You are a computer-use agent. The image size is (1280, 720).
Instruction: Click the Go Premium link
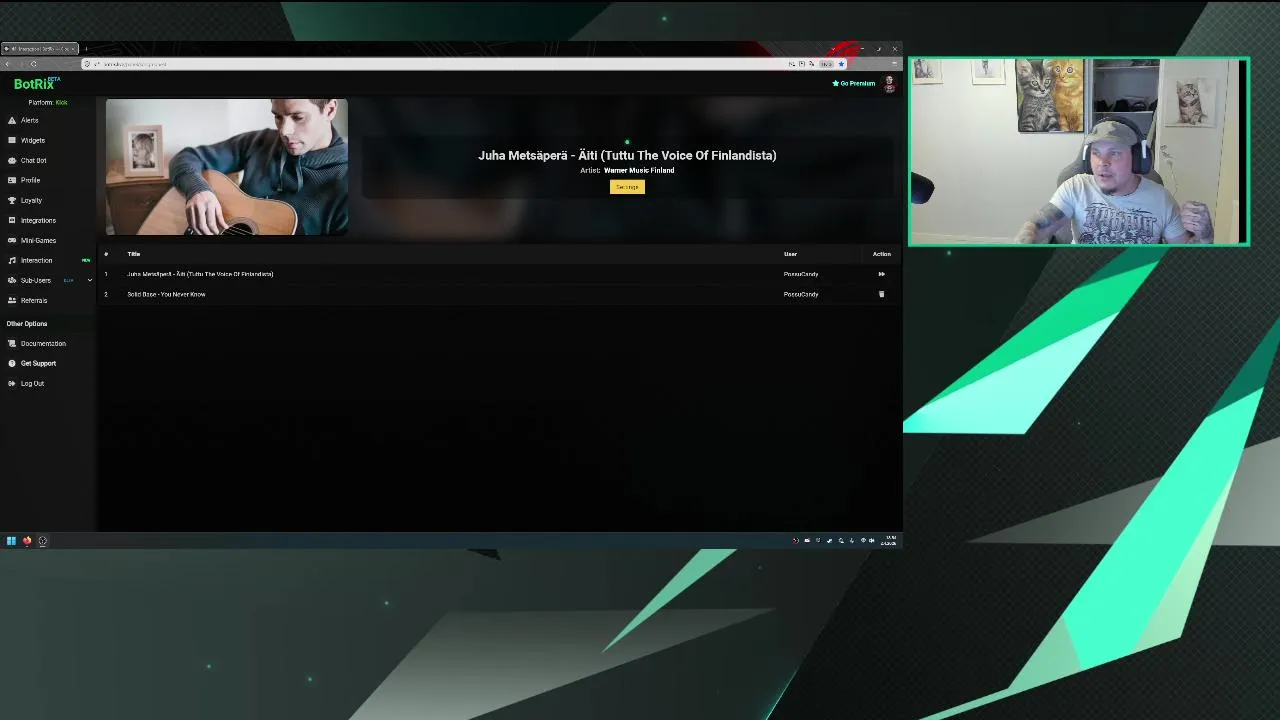tap(854, 84)
